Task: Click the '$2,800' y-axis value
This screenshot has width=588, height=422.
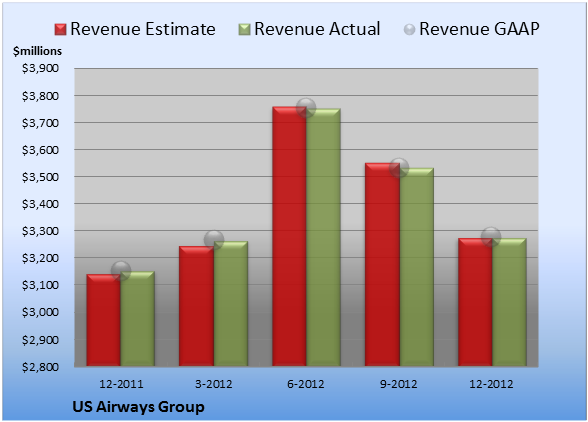Action: [x=40, y=367]
